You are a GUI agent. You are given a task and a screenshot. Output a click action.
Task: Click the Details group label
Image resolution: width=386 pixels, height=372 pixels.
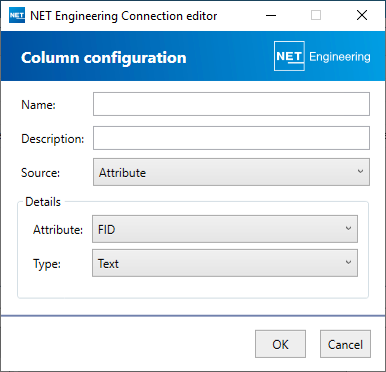point(43,202)
